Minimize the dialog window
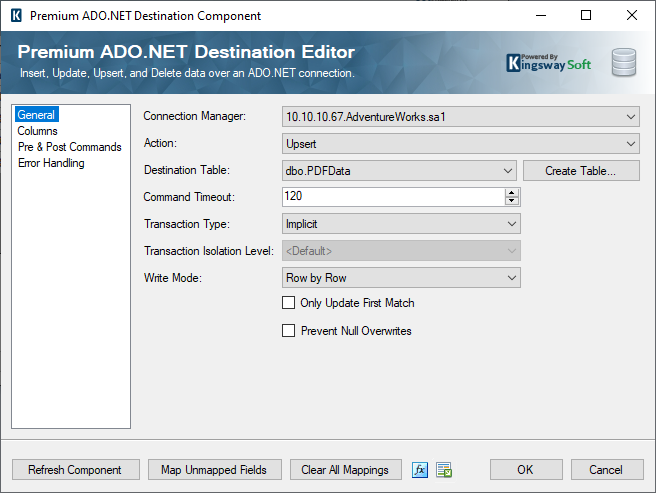The width and height of the screenshot is (656, 494). pyautogui.click(x=541, y=15)
